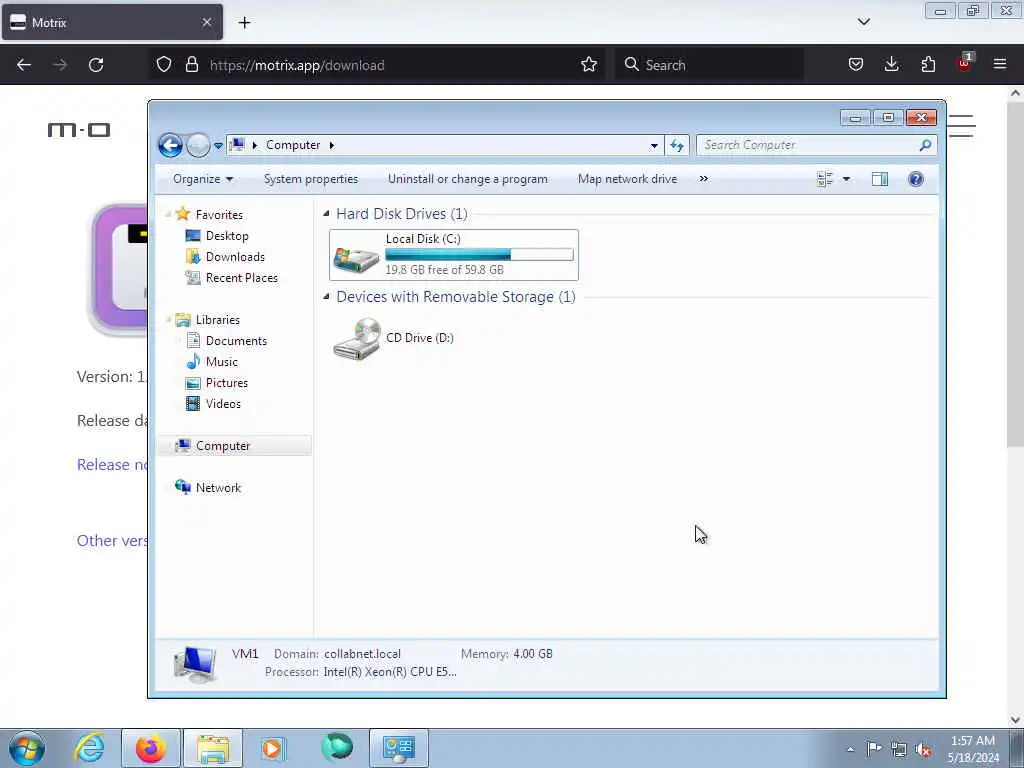Change the view icon in Explorer toolbar
Viewport: 1024px width, 768px height.
click(825, 179)
